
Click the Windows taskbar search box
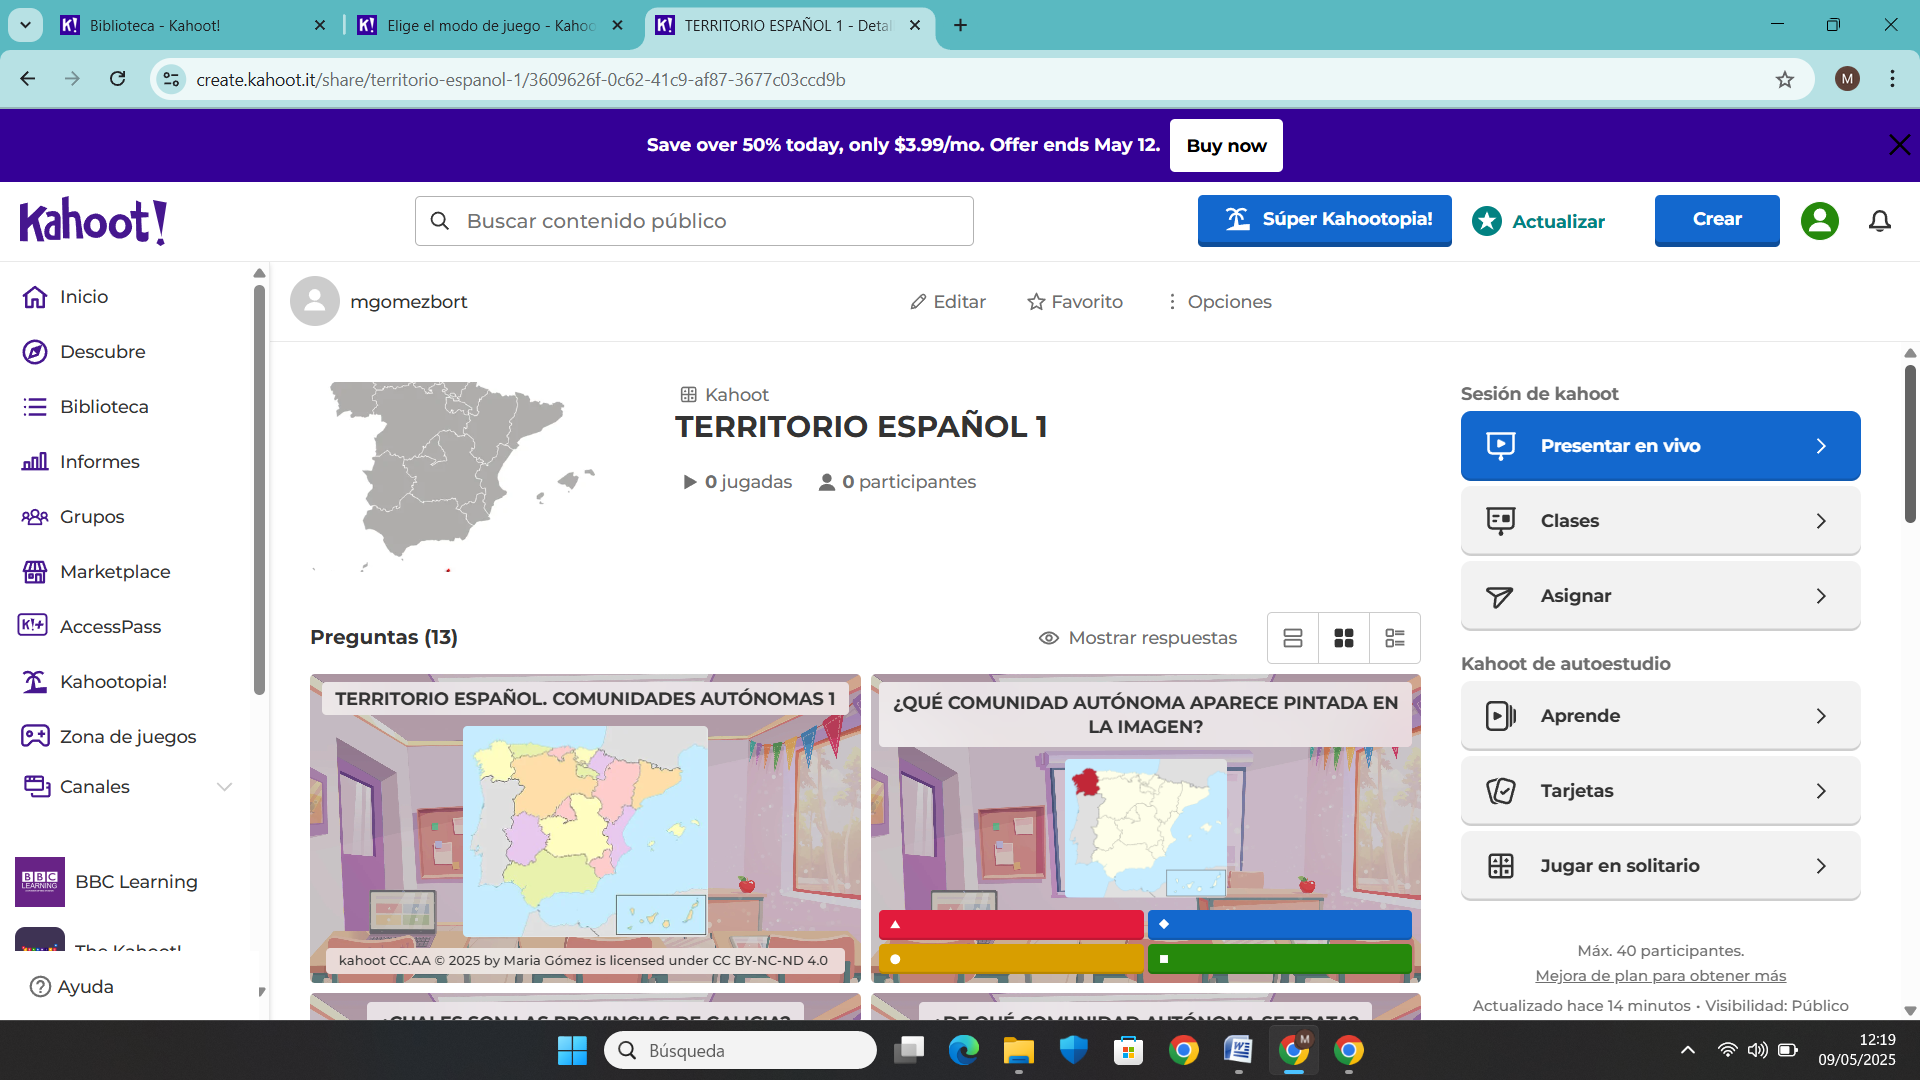[x=740, y=1050]
